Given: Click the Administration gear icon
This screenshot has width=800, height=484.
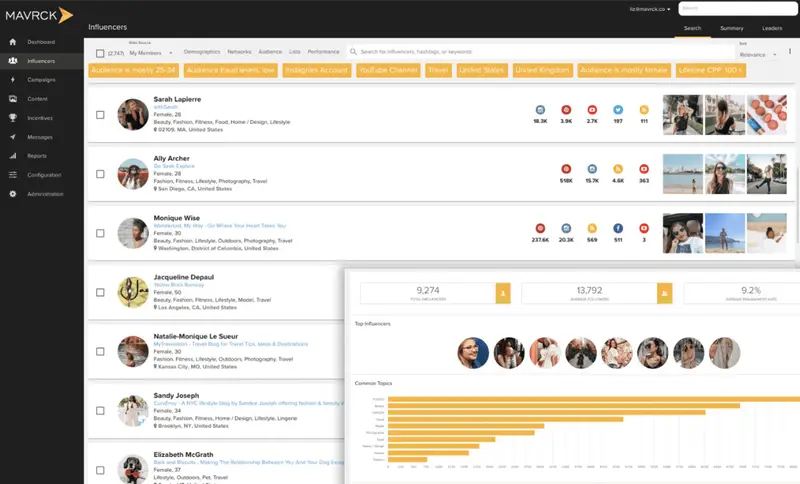Looking at the screenshot, I should click(12, 194).
